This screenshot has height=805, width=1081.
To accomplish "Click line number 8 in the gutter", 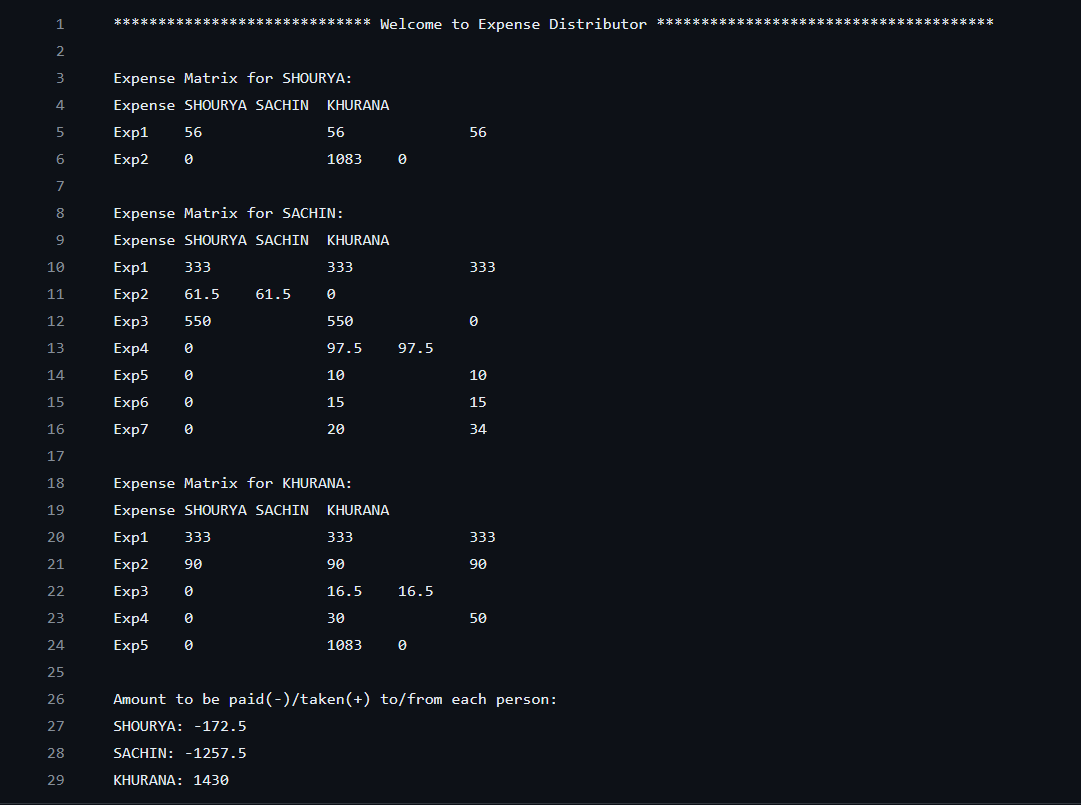I will (x=59, y=213).
